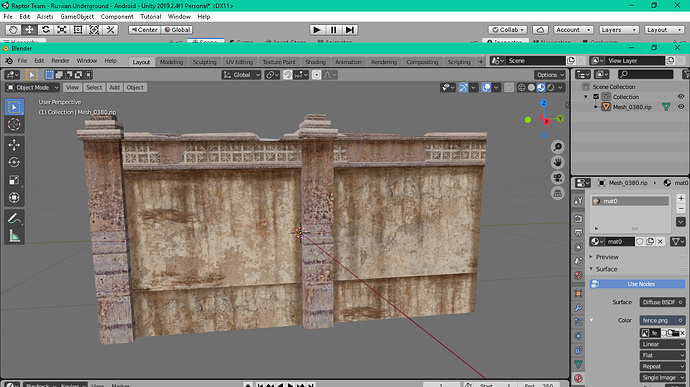
Task: Select the Unity Rect tool
Action: point(78,29)
